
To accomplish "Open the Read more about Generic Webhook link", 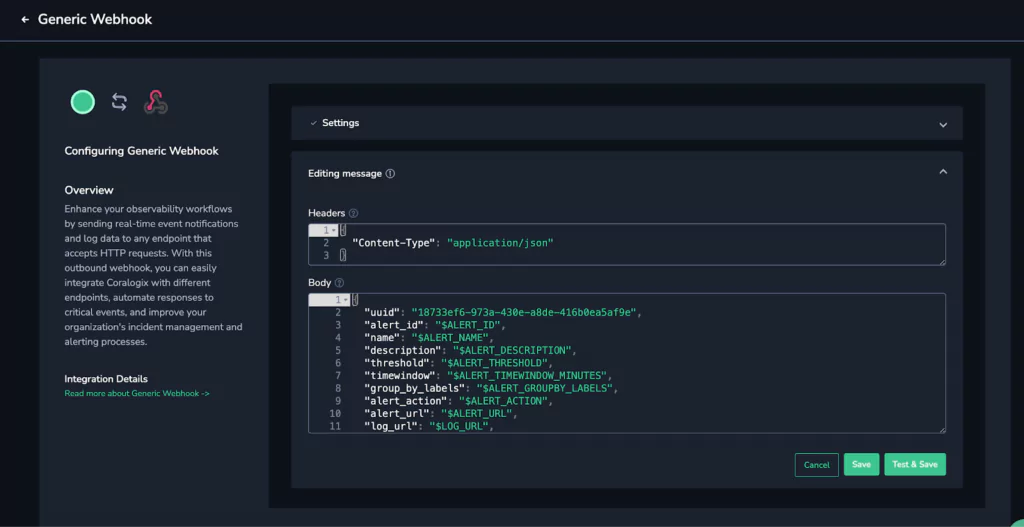I will click(x=137, y=393).
